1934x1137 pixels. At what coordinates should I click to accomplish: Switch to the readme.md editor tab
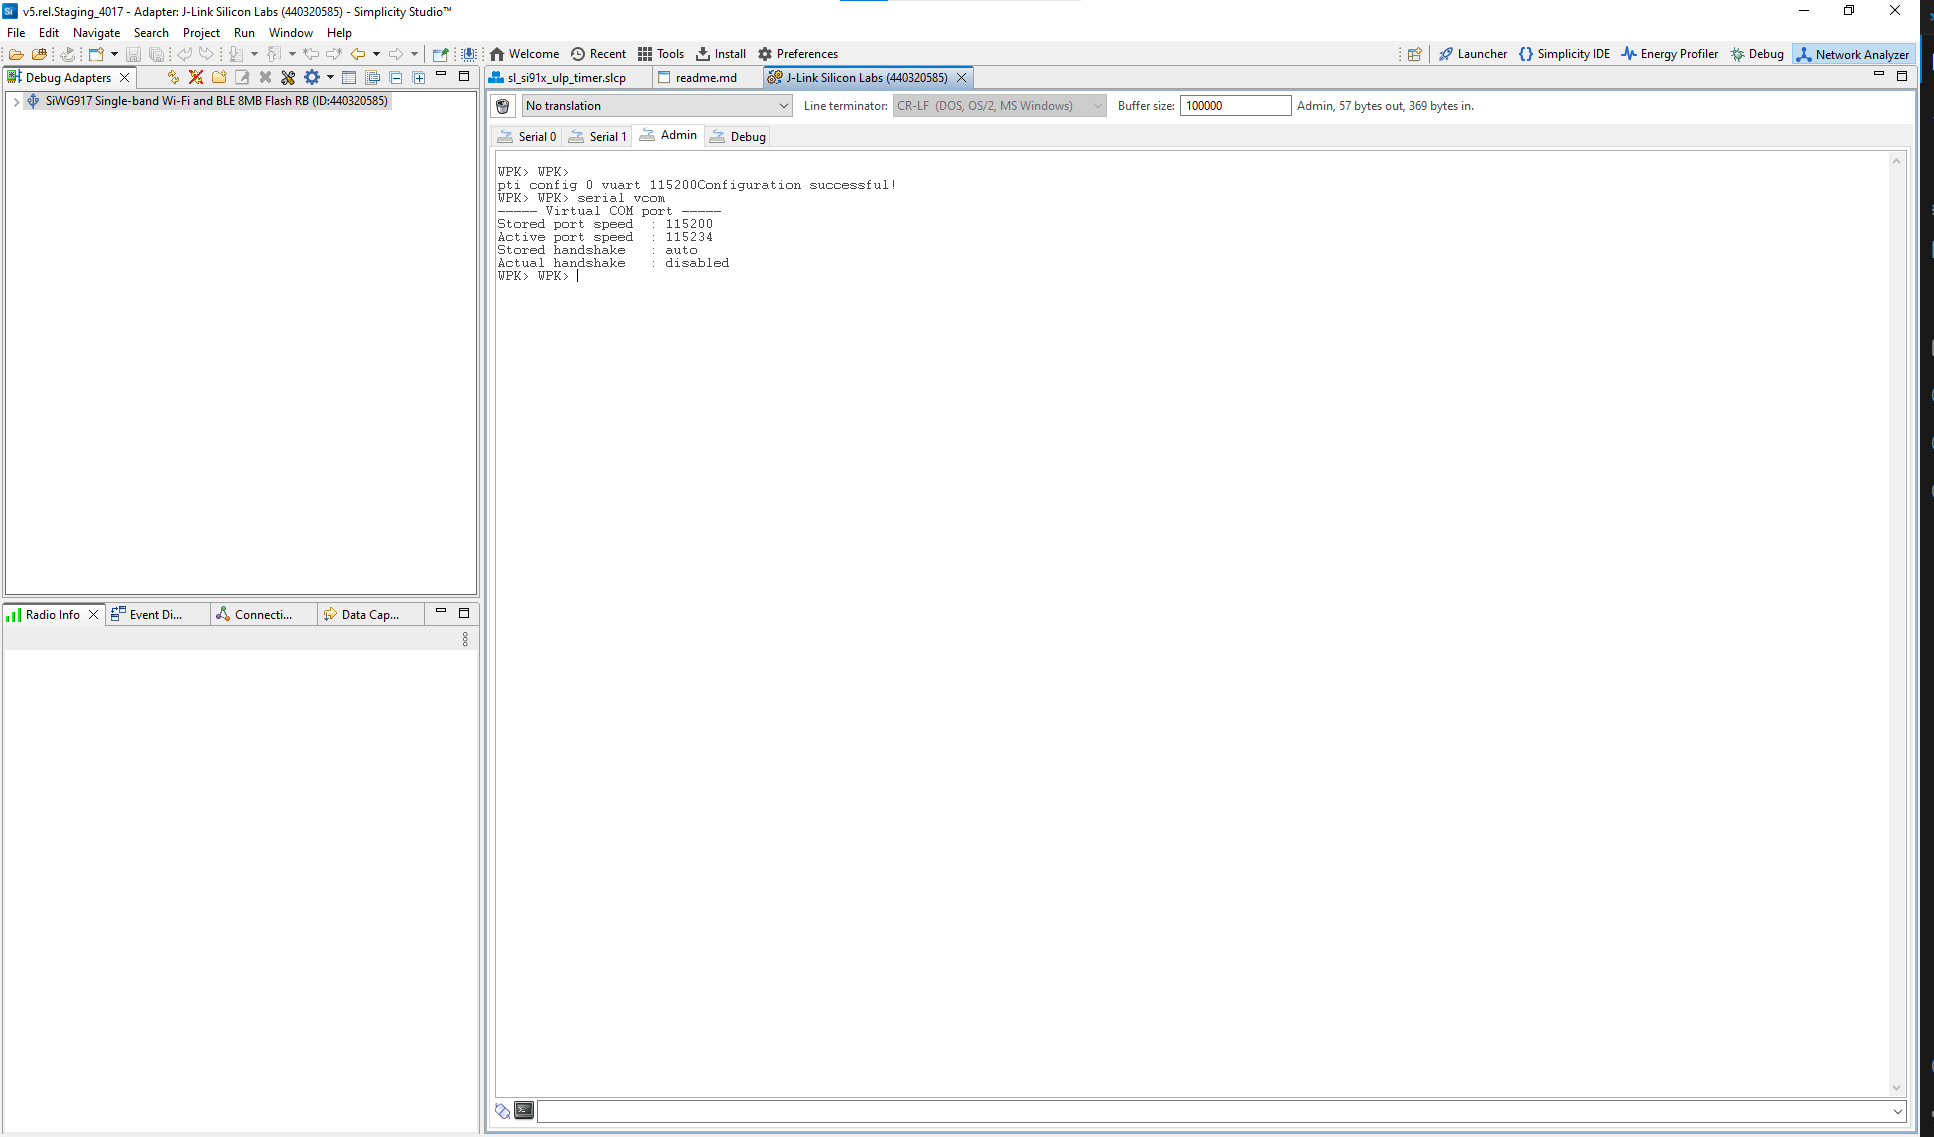[706, 77]
